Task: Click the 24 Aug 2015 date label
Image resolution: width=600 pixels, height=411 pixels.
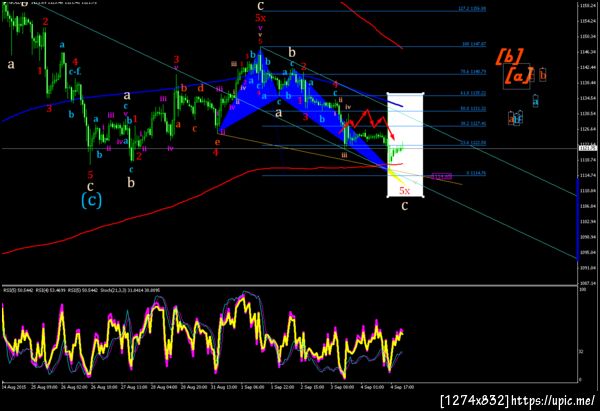Action: click(x=14, y=387)
